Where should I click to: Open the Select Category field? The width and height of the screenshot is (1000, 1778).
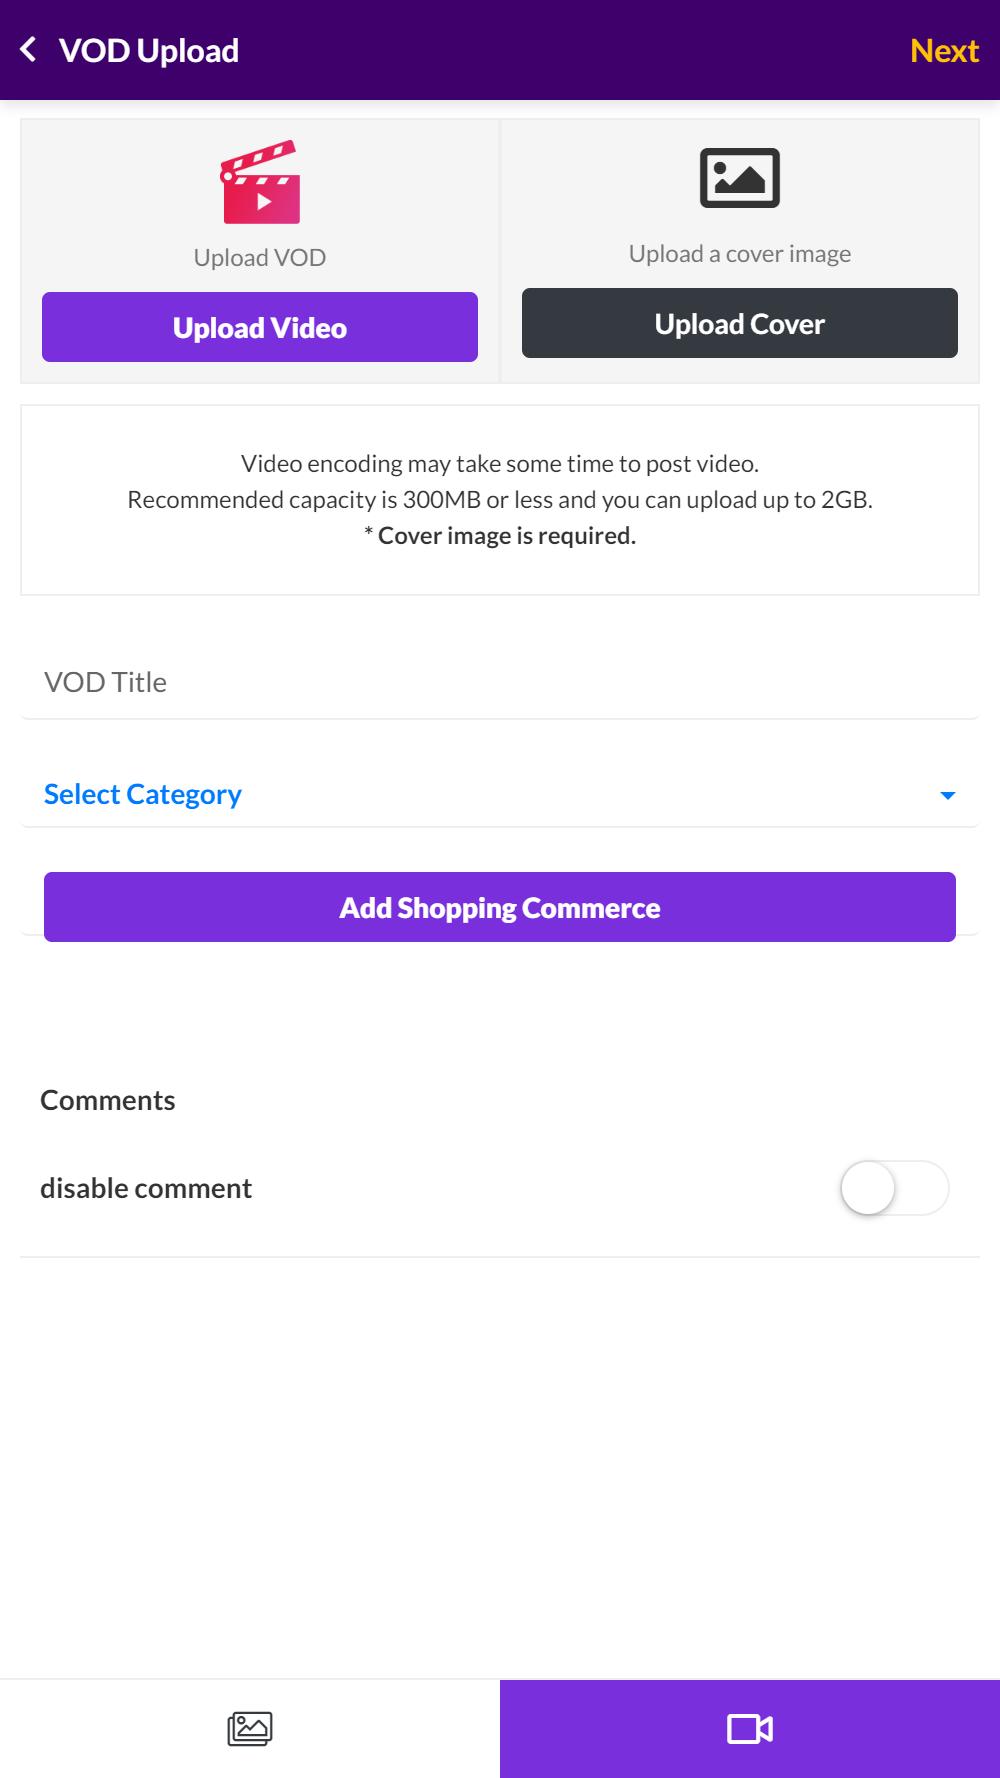click(143, 794)
